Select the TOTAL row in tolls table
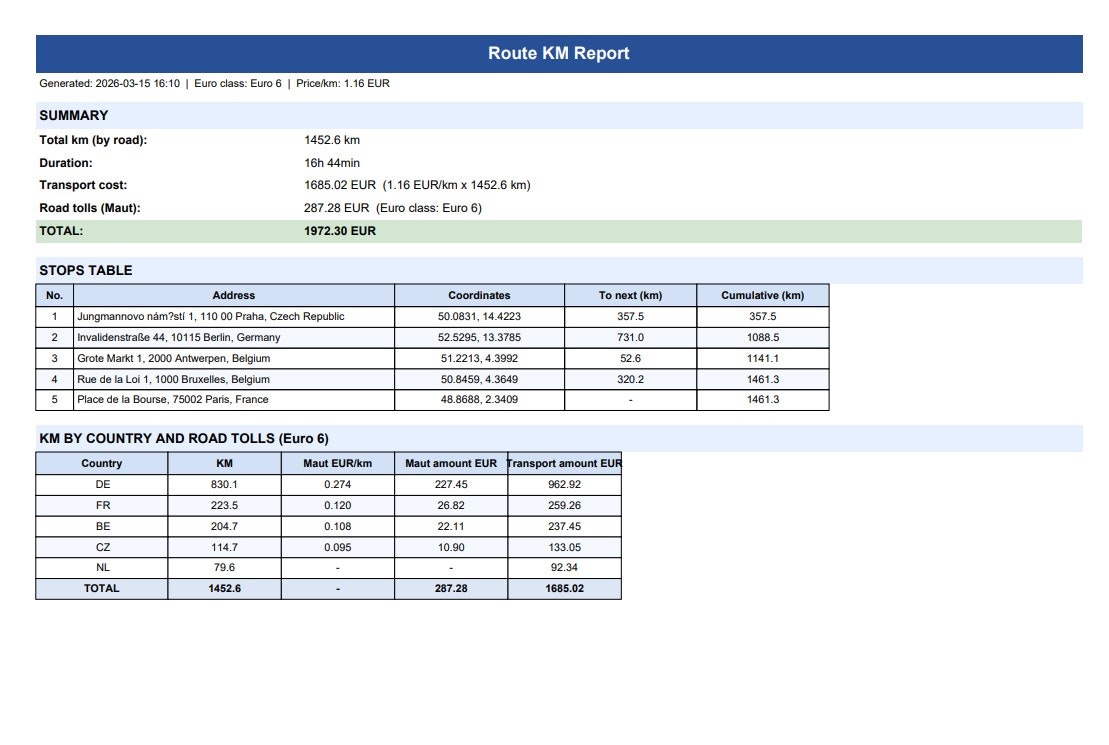Screen dimensions: 1109x745 click(103, 589)
